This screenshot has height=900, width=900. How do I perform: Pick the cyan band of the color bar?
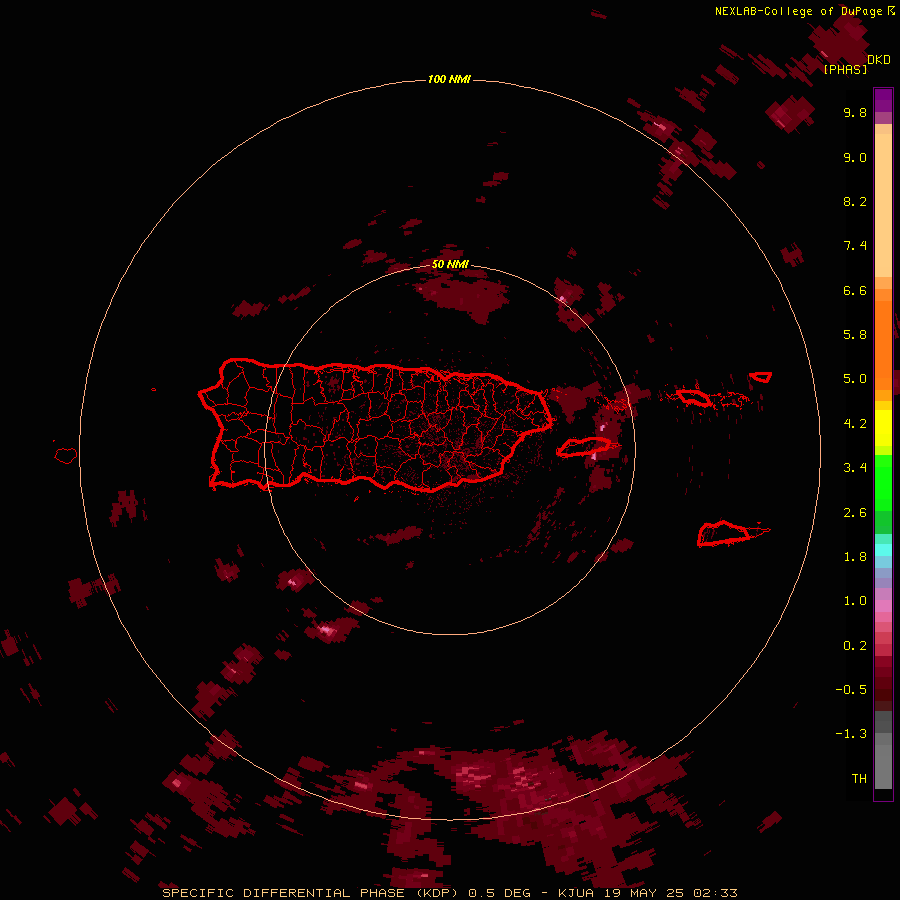pos(883,550)
